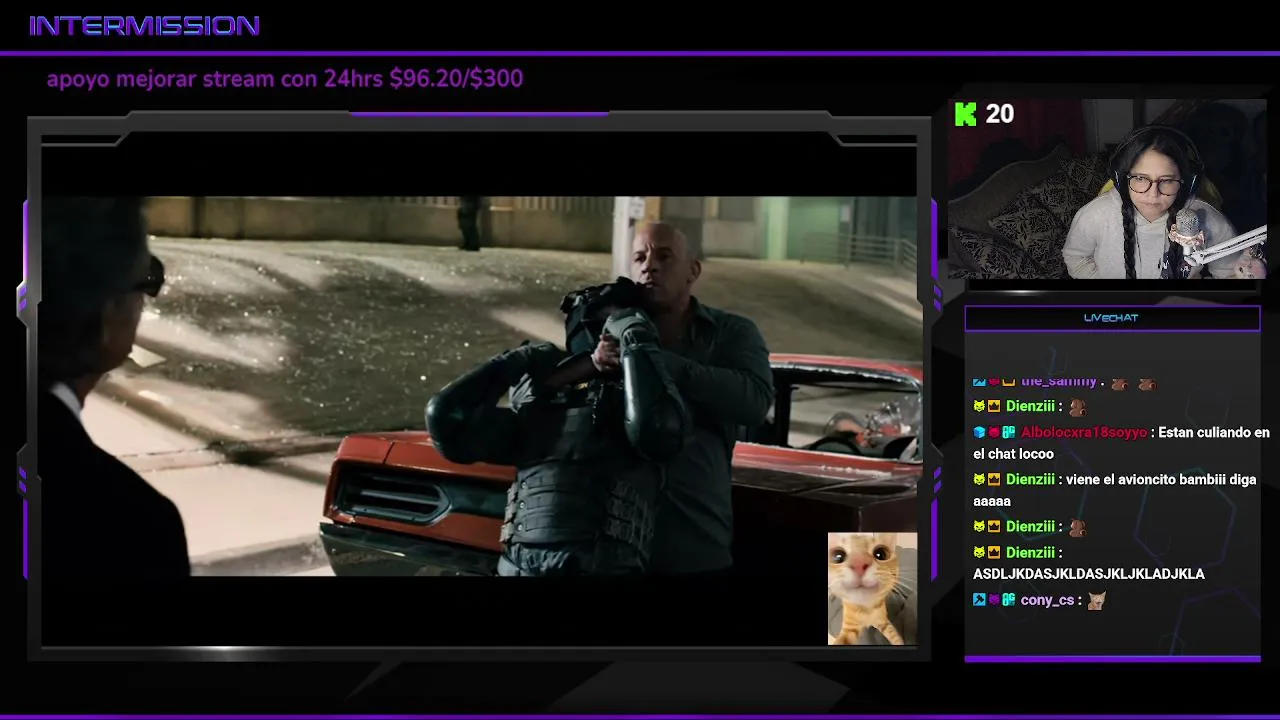This screenshot has height=720, width=1280.
Task: Click the streamer webcam feed
Action: (x=1107, y=189)
